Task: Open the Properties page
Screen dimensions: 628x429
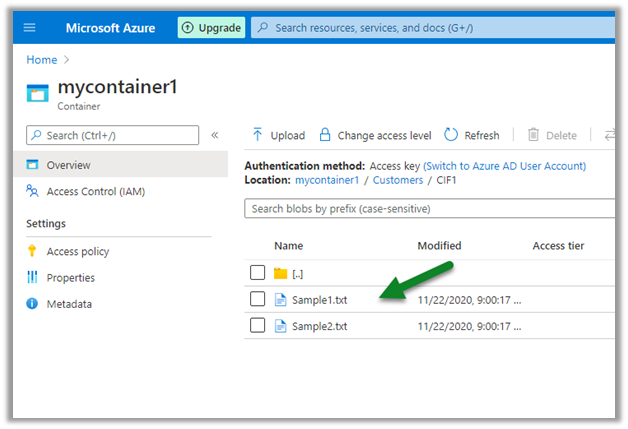Action: pyautogui.click(x=70, y=277)
